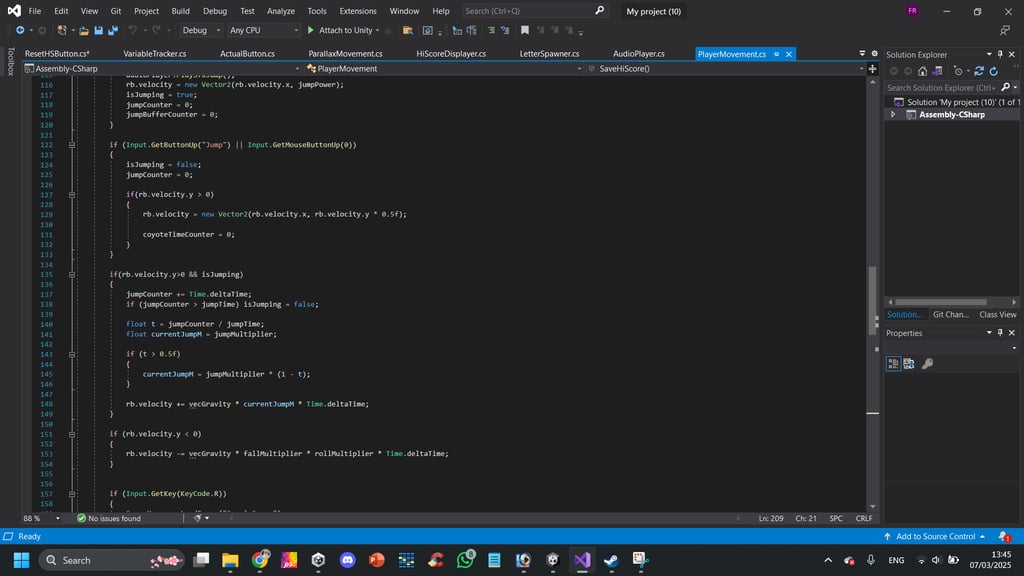Click the split editor window icon
Screen dimensions: 1024x576
pos(872,69)
